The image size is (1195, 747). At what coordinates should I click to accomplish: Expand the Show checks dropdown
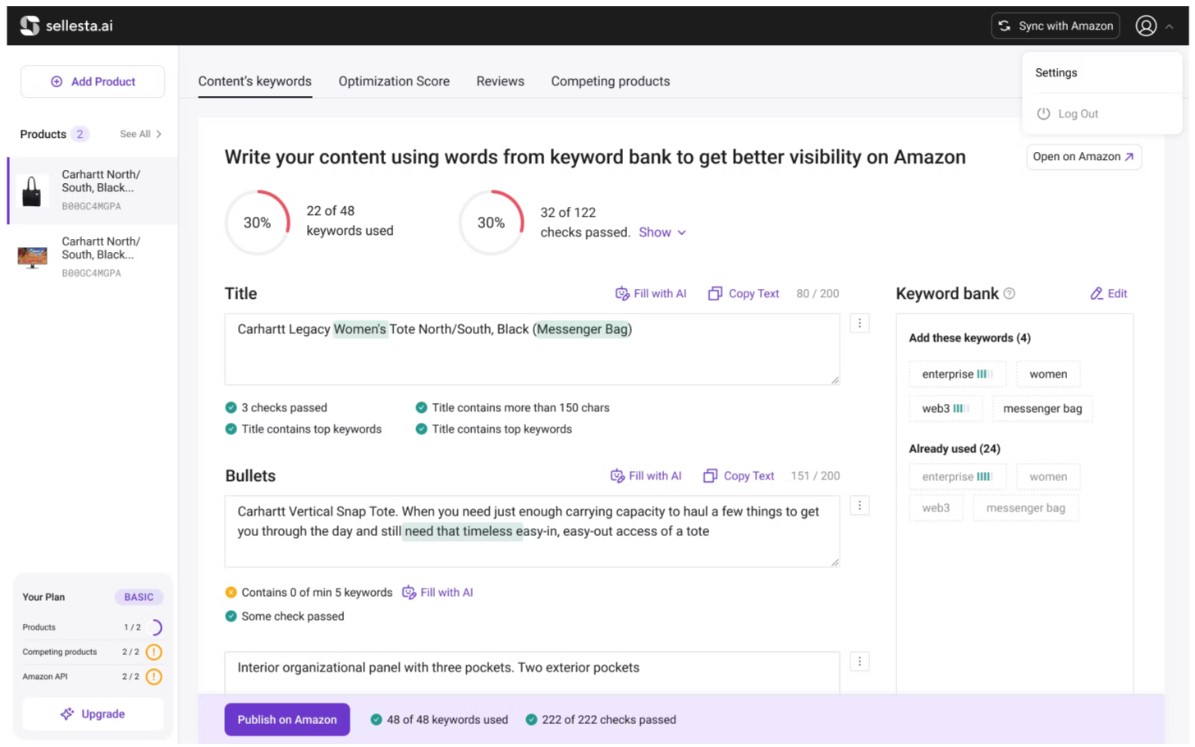pyautogui.click(x=662, y=232)
